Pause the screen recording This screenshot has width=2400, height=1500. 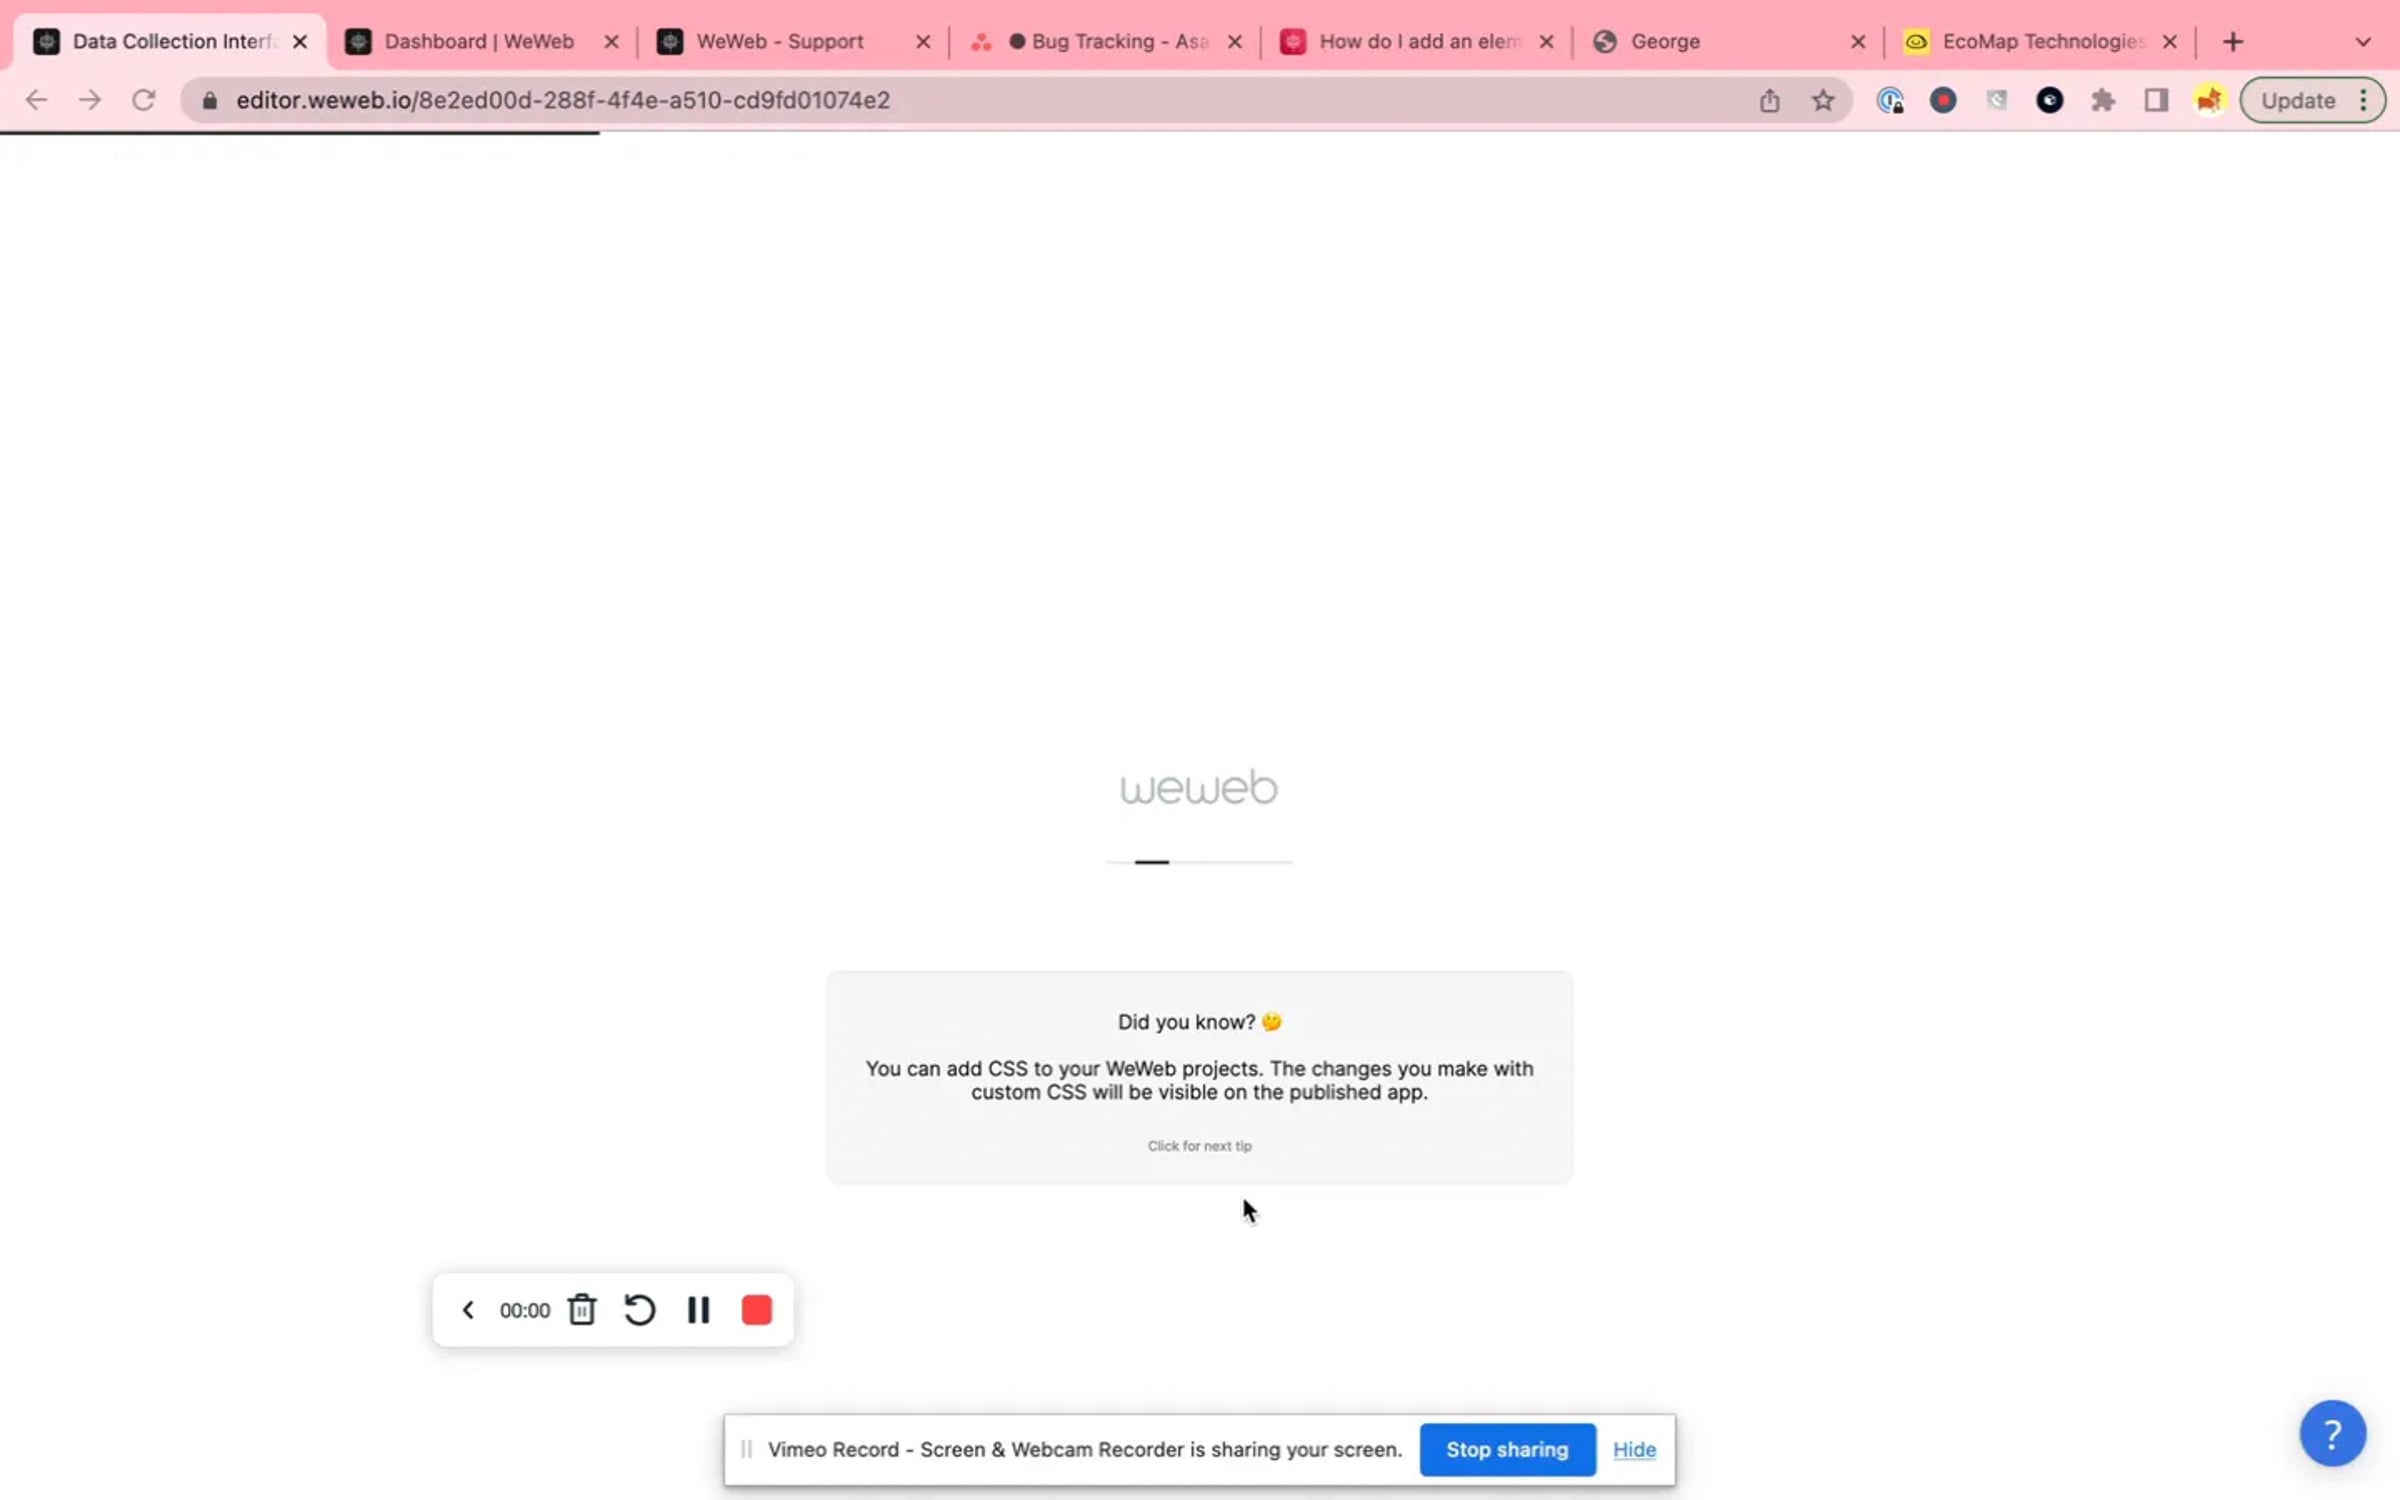[698, 1310]
